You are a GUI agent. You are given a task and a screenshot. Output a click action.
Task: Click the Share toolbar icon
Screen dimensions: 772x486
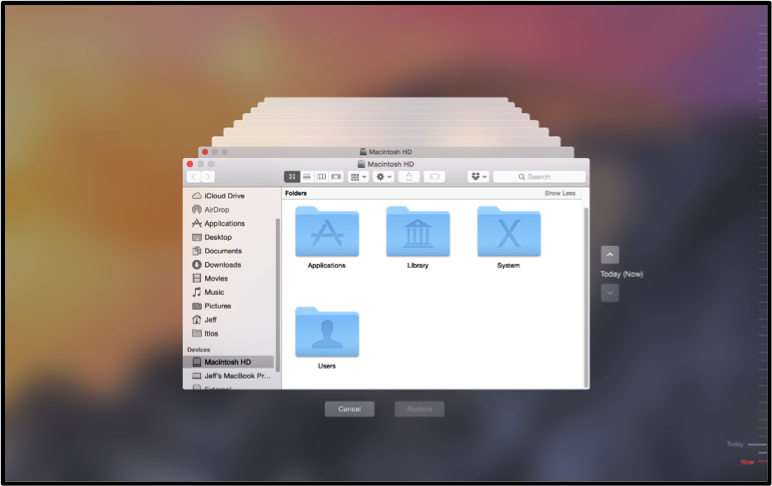click(409, 177)
